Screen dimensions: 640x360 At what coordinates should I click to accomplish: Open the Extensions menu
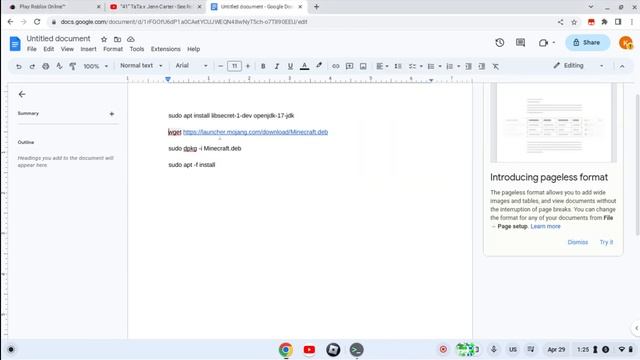tap(165, 49)
